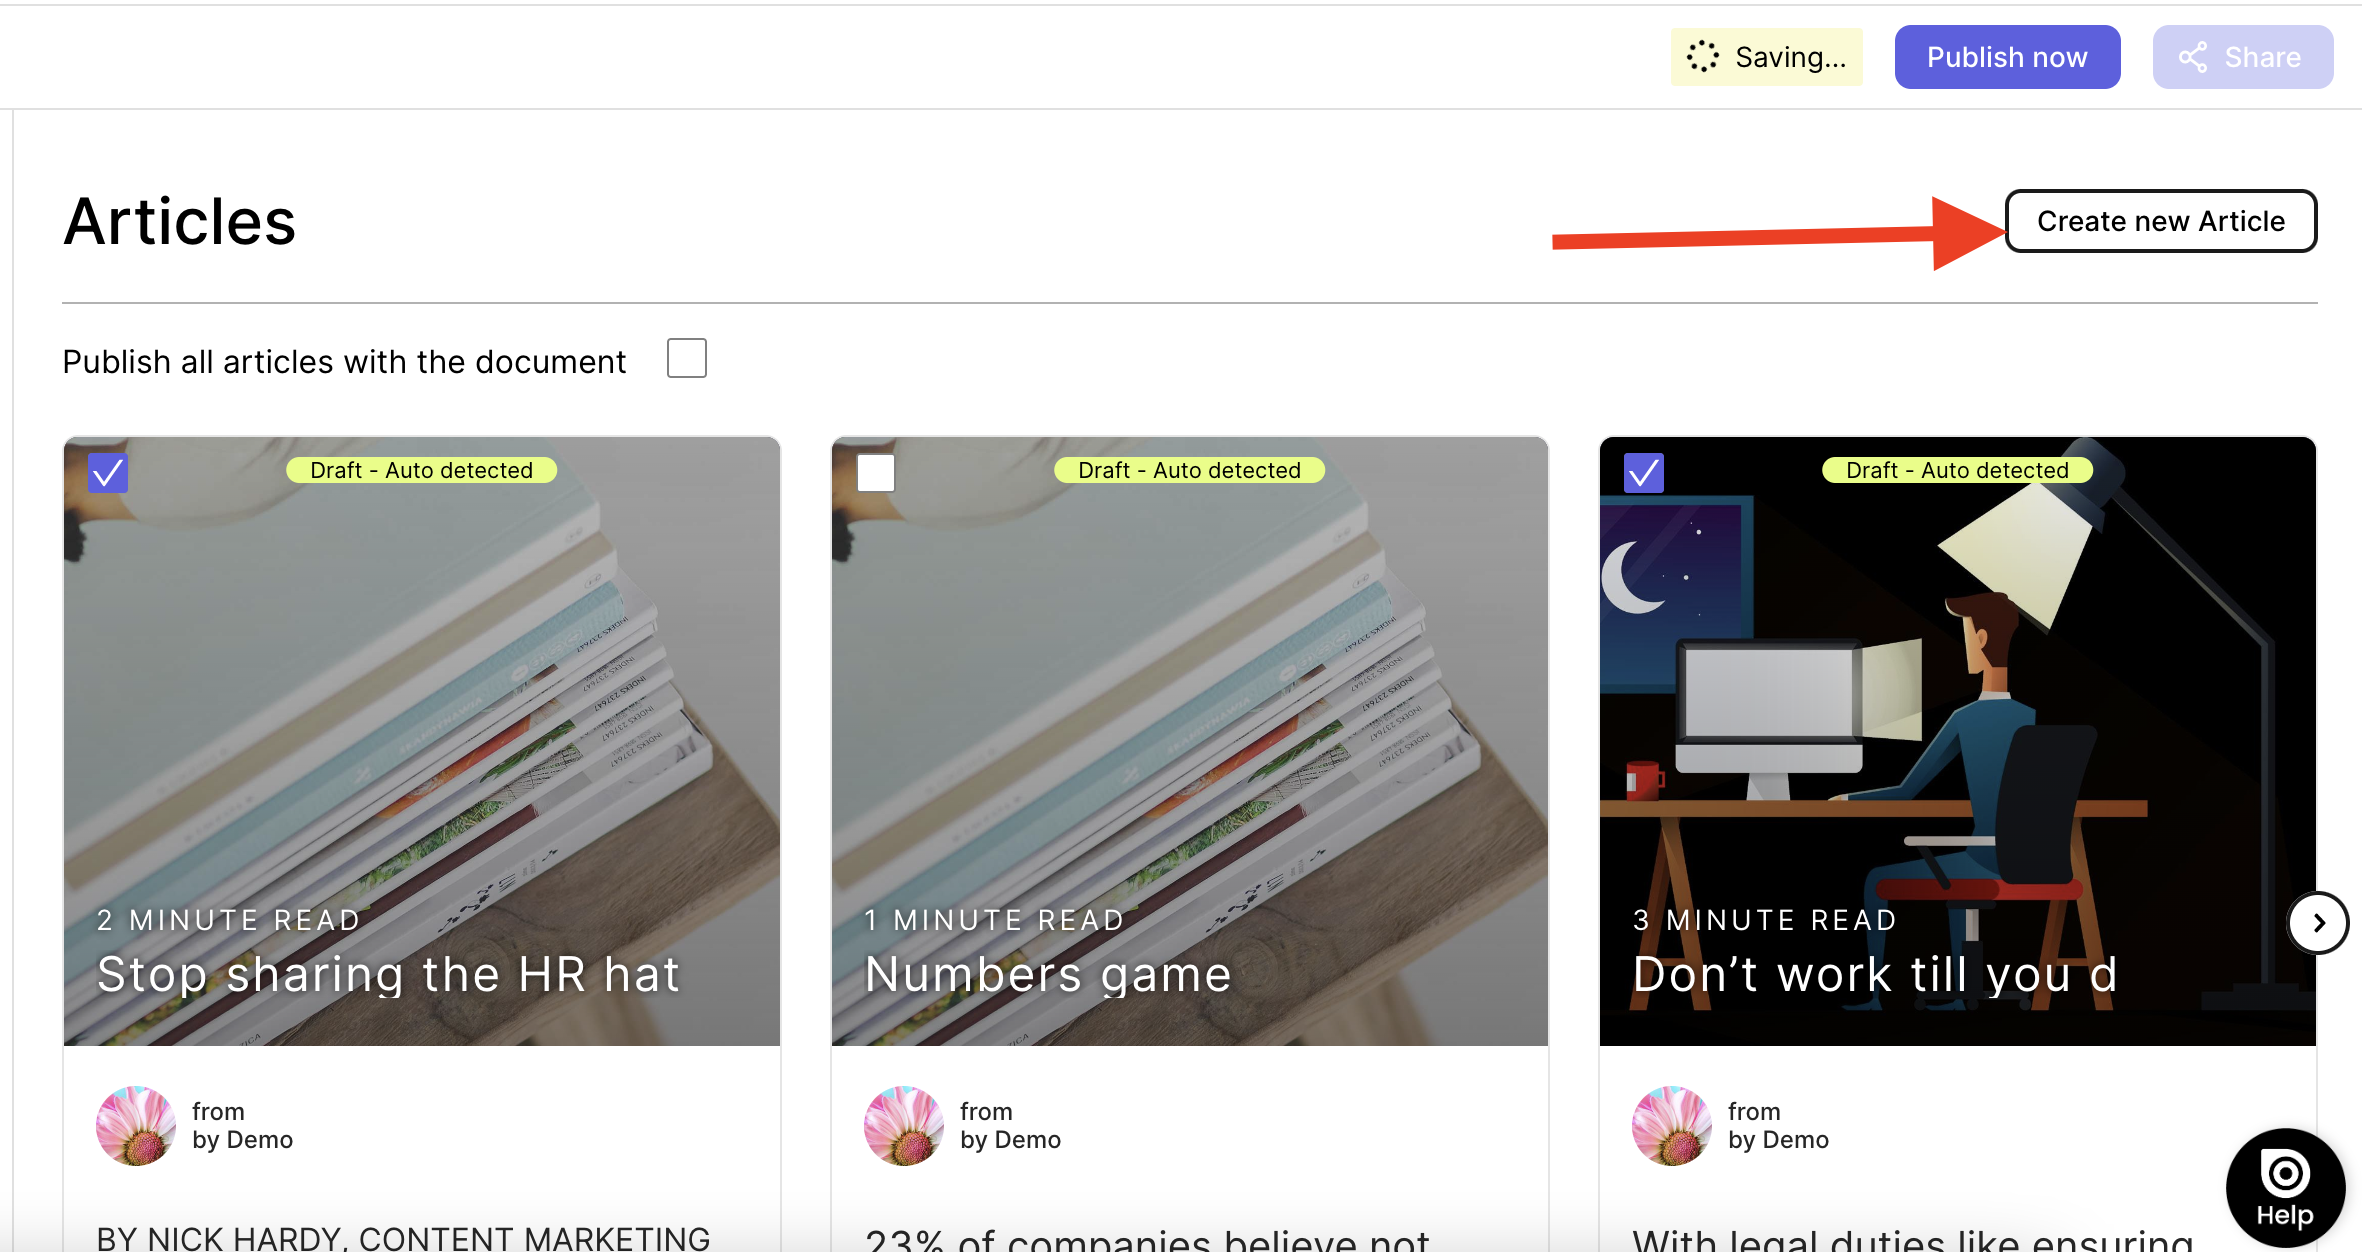Click author avatar on Stop sharing the HR hat card
Image resolution: width=2362 pixels, height=1252 pixels.
(136, 1126)
